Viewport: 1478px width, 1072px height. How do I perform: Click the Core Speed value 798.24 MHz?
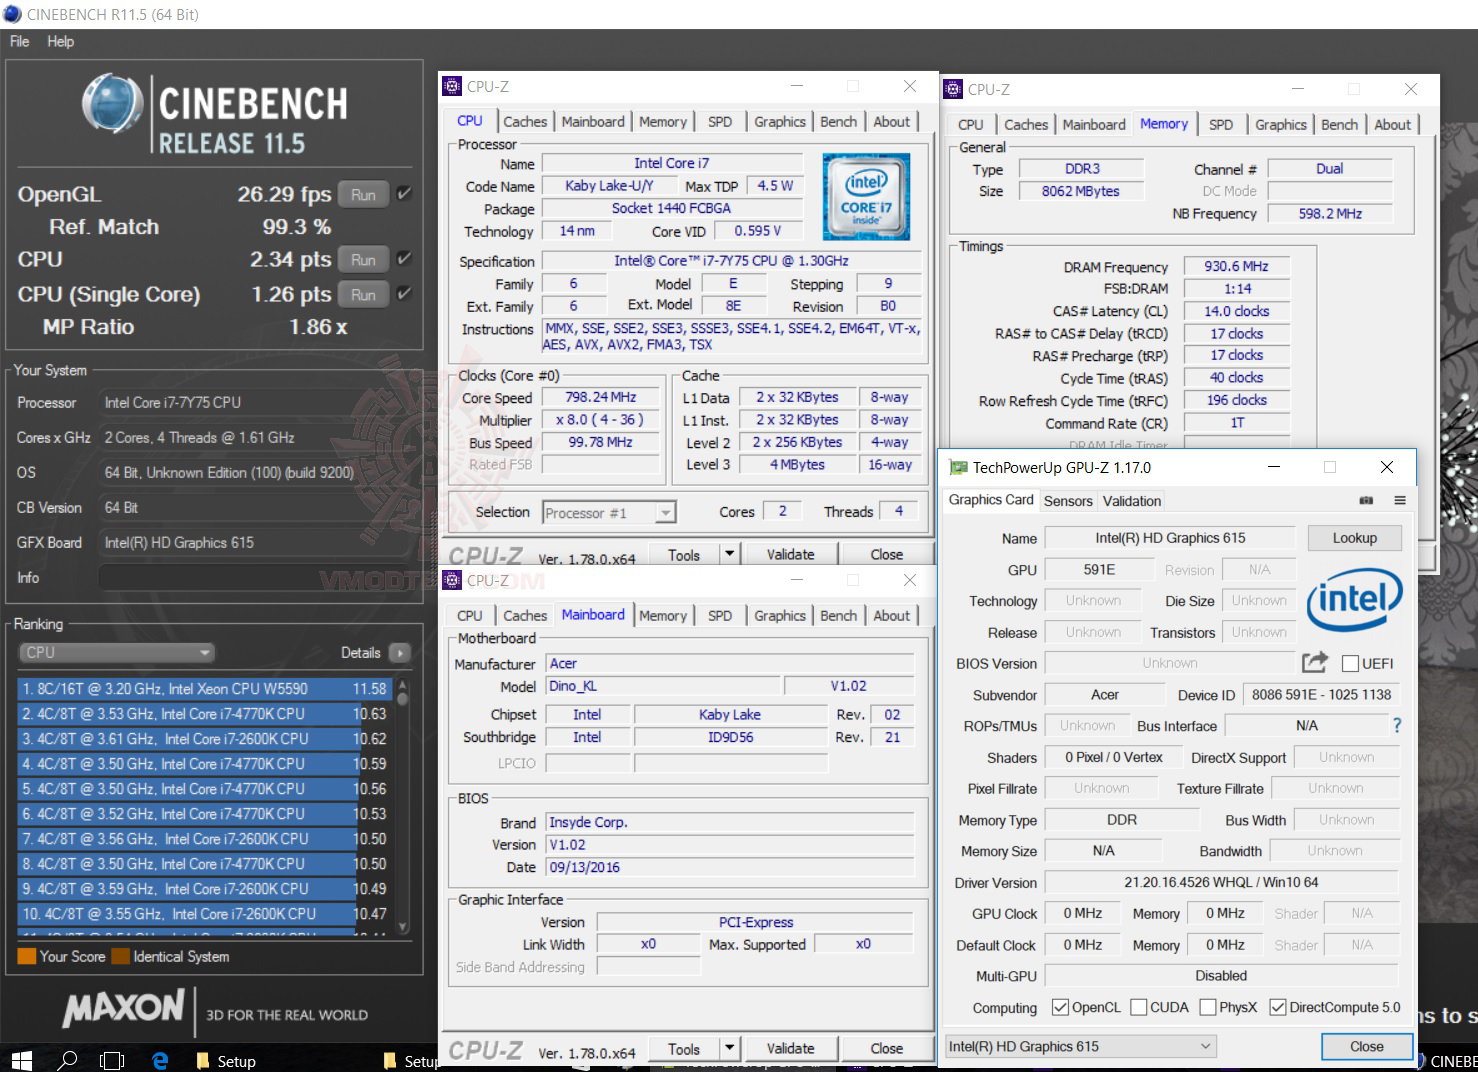click(x=600, y=397)
